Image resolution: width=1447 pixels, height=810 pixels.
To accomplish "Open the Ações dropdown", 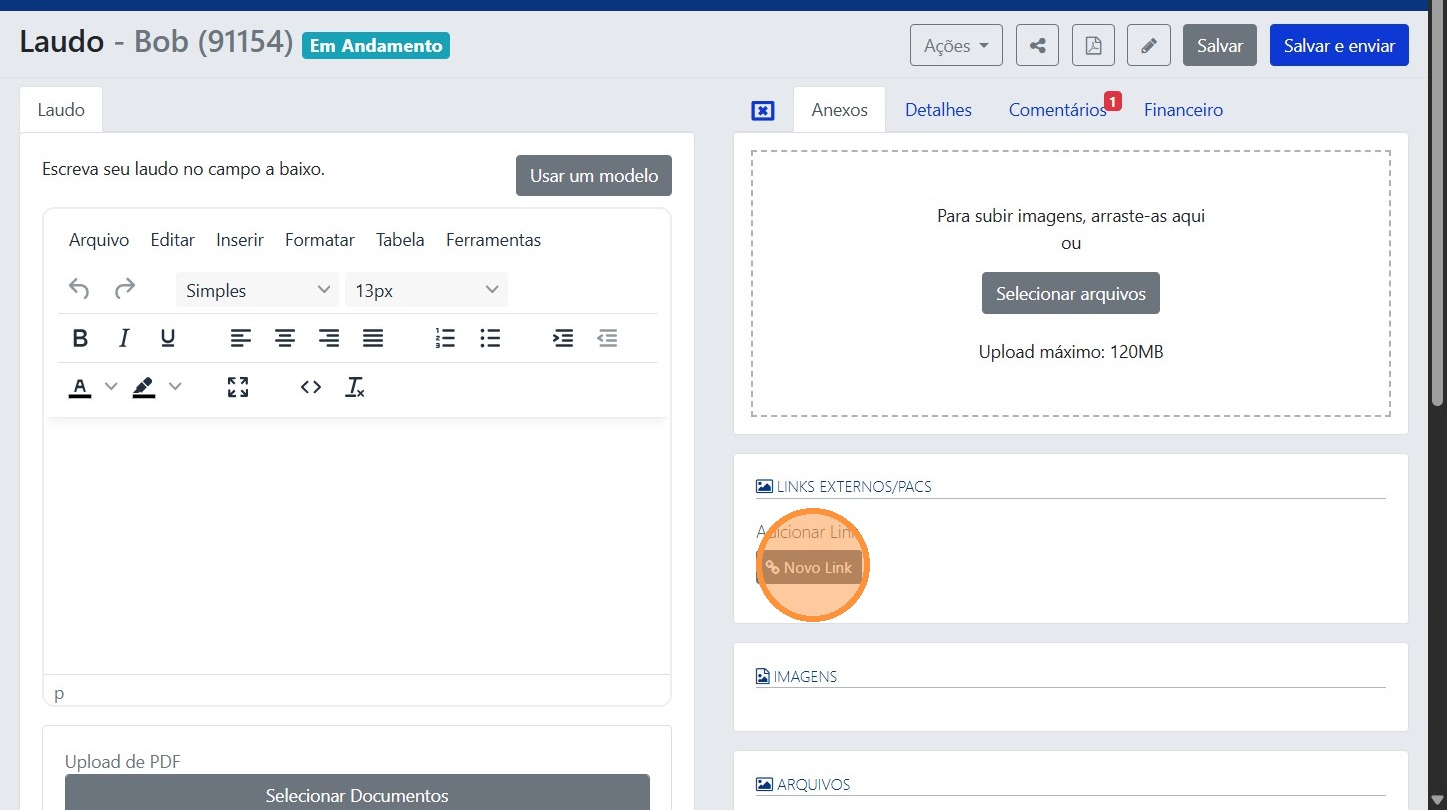I will 956,45.
